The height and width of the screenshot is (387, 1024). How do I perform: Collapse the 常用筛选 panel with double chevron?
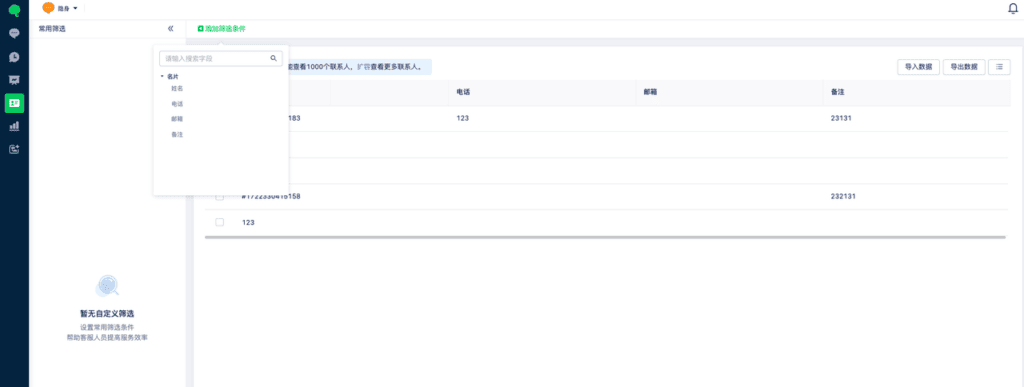coord(170,29)
